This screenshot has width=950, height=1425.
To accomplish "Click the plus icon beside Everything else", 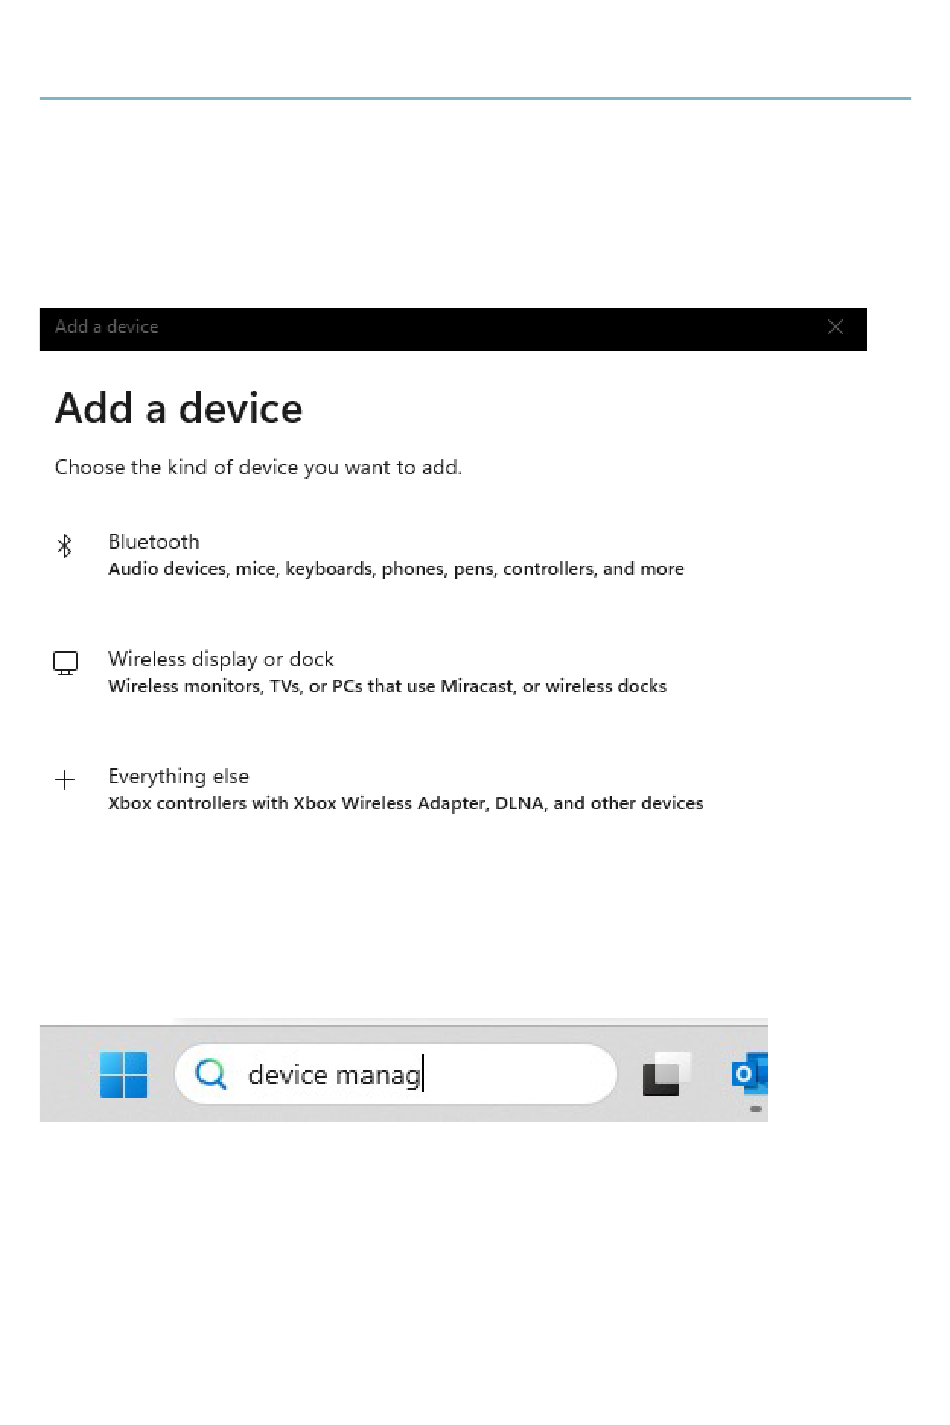I will (x=65, y=780).
